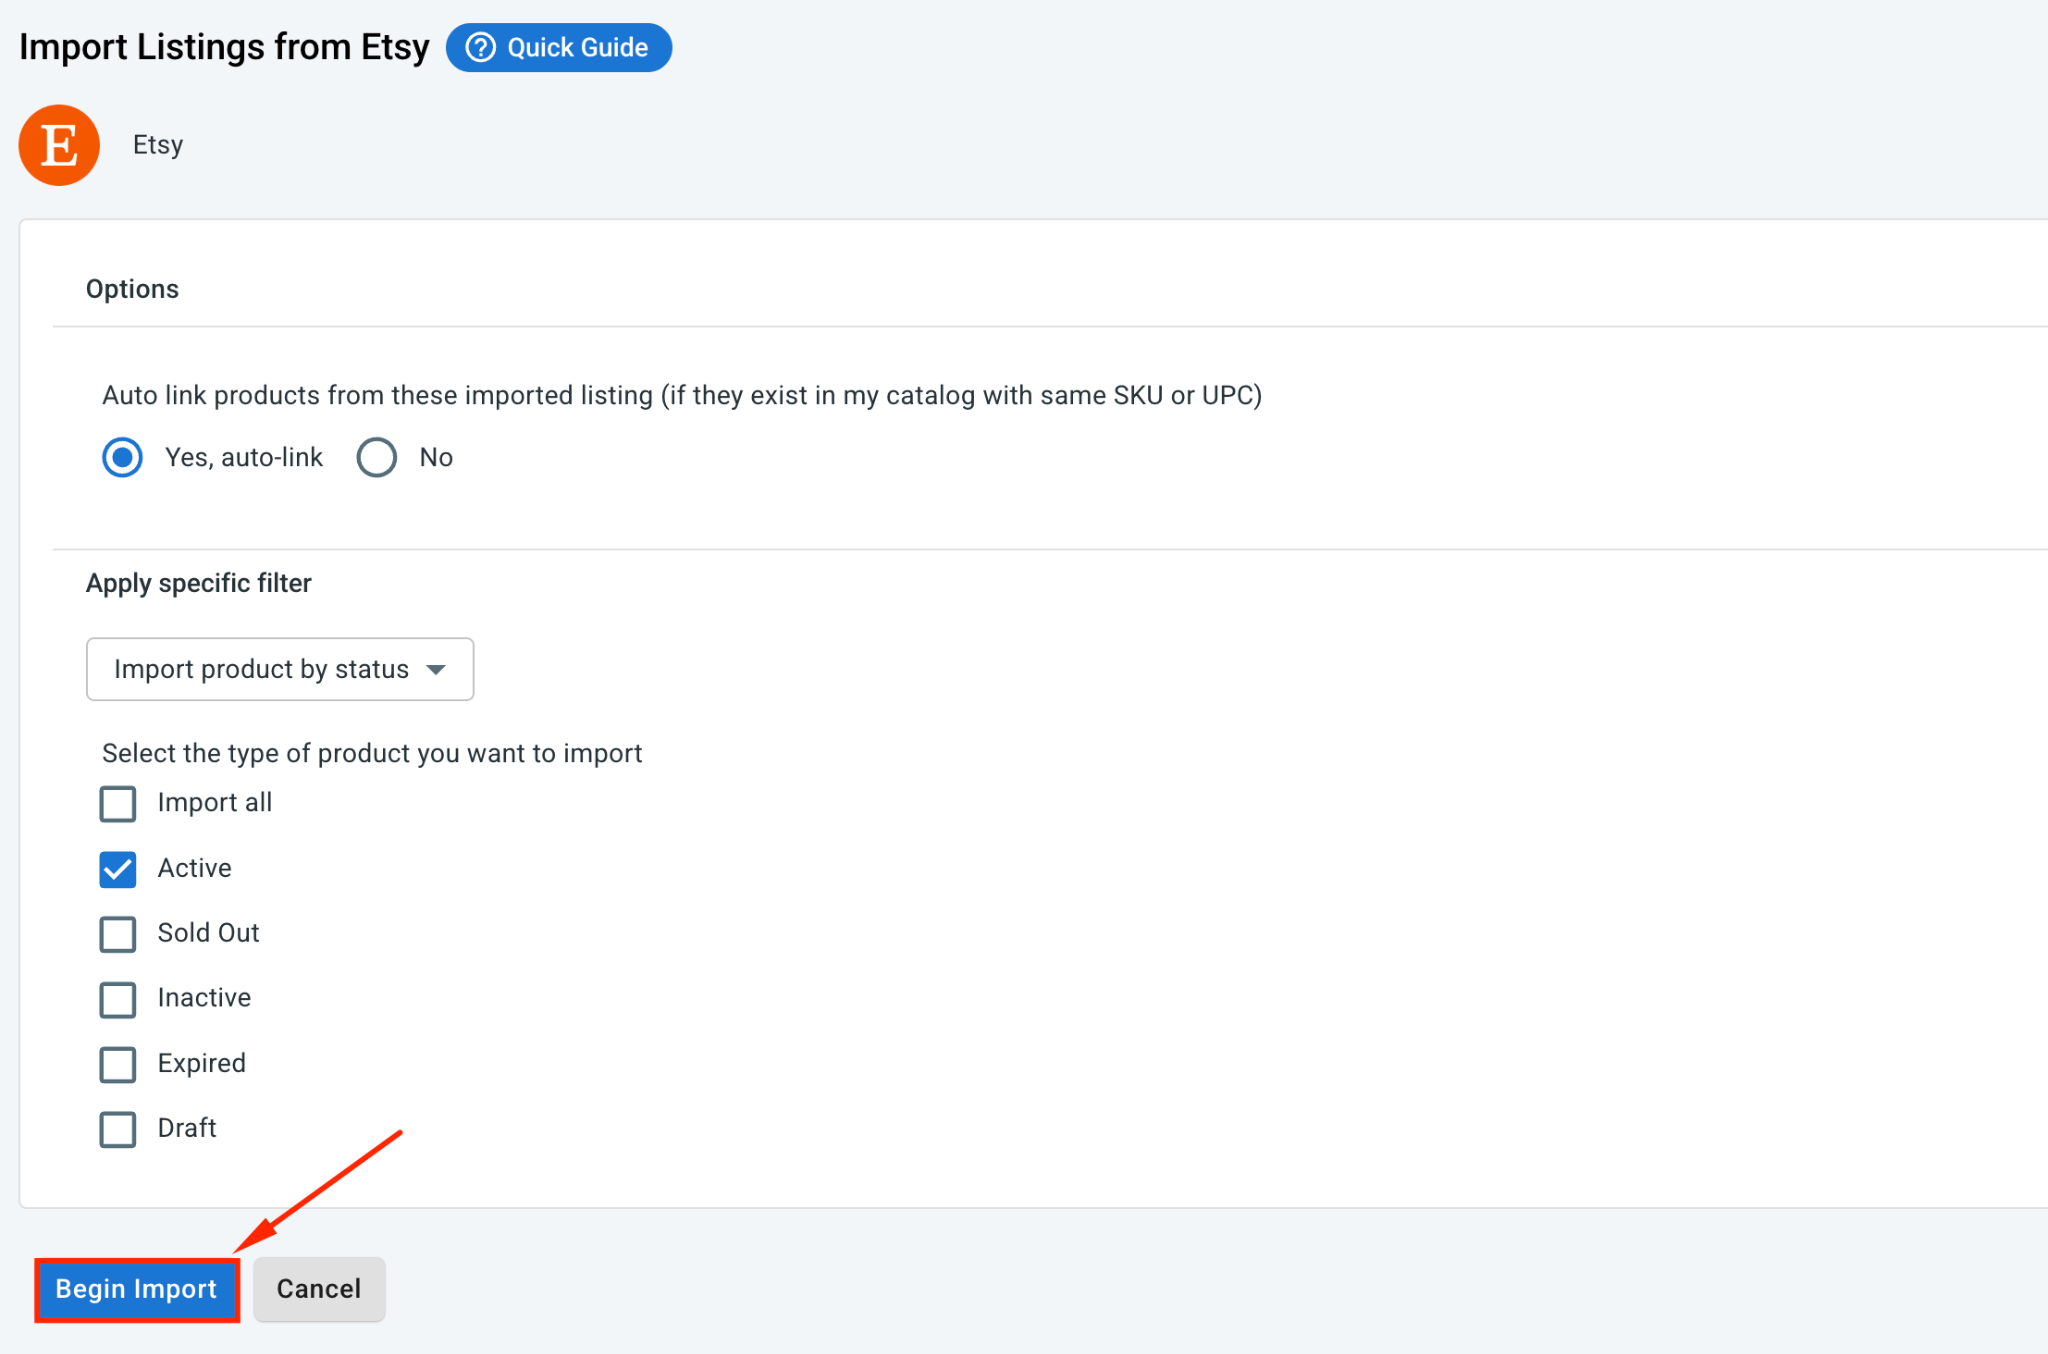2048x1354 pixels.
Task: Open the Quick Guide button
Action: tap(558, 47)
